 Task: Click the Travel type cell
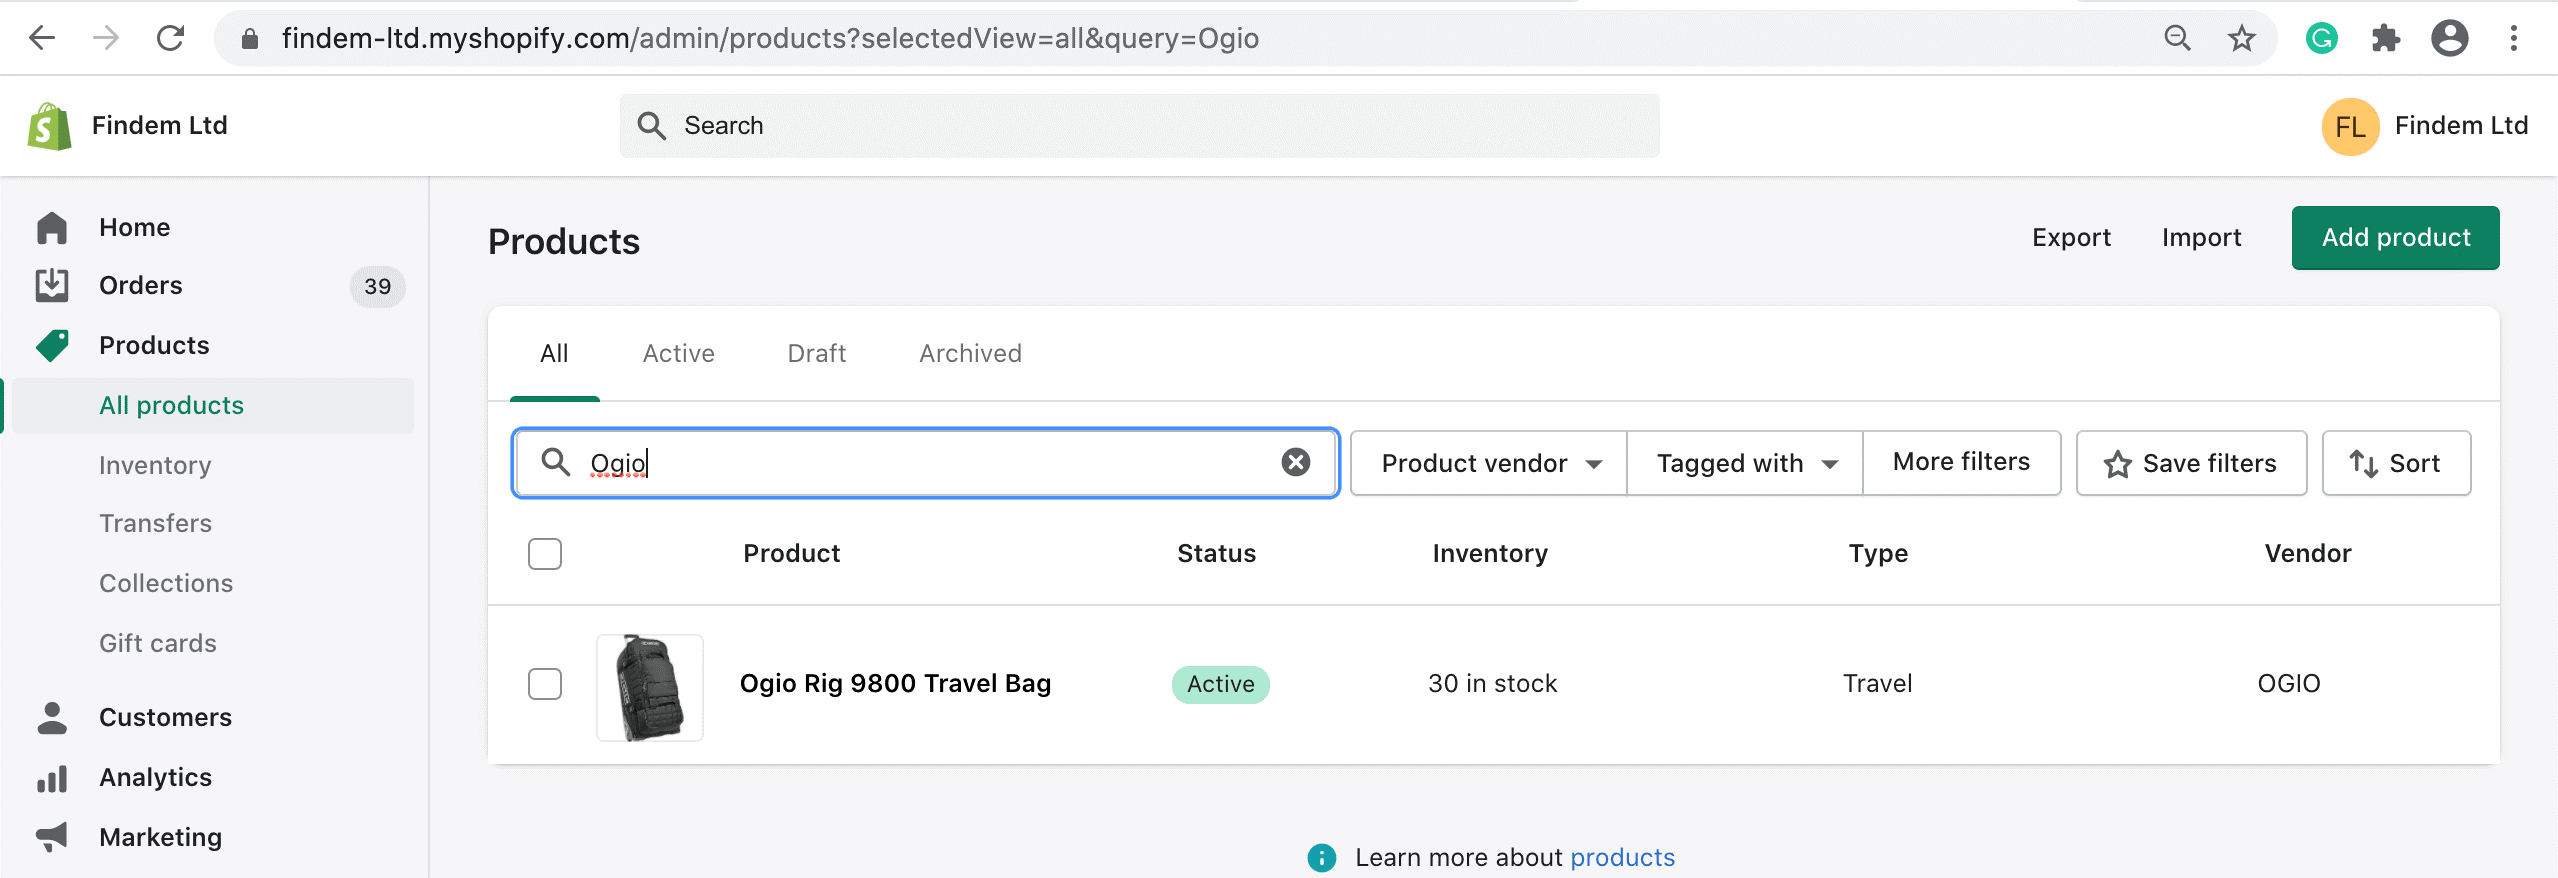[x=1877, y=684]
